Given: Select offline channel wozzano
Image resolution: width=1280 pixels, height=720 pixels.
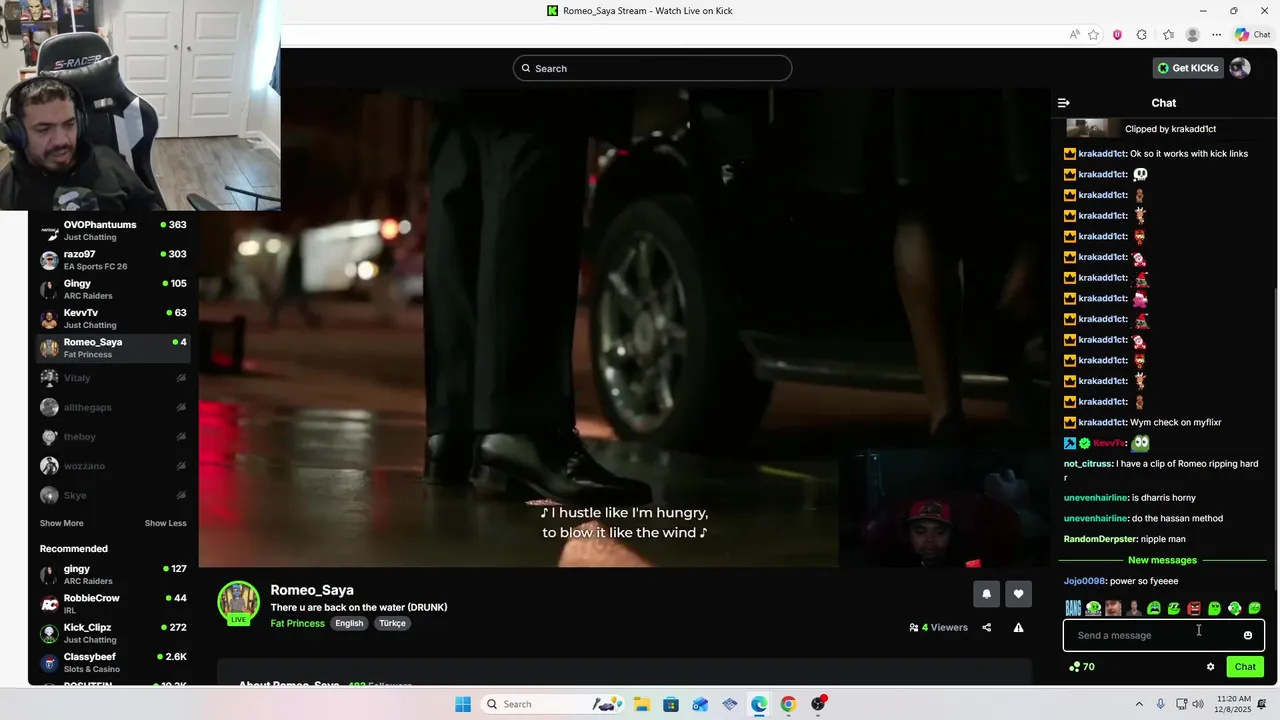Looking at the screenshot, I should [x=113, y=466].
